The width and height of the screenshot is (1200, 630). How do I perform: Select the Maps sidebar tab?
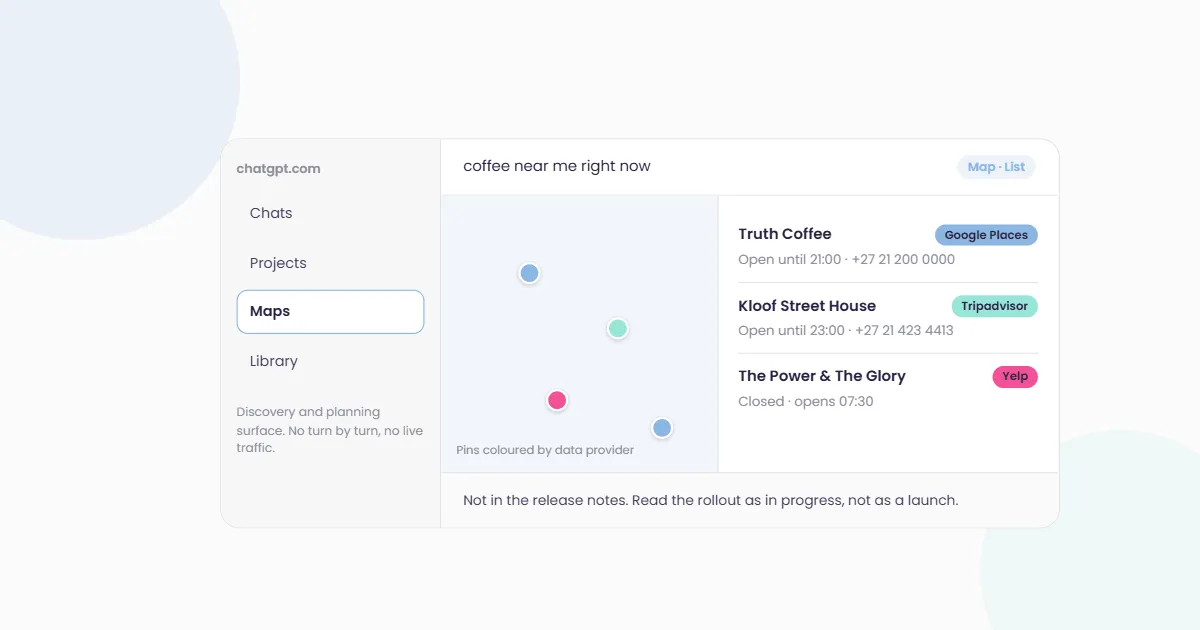tap(330, 311)
